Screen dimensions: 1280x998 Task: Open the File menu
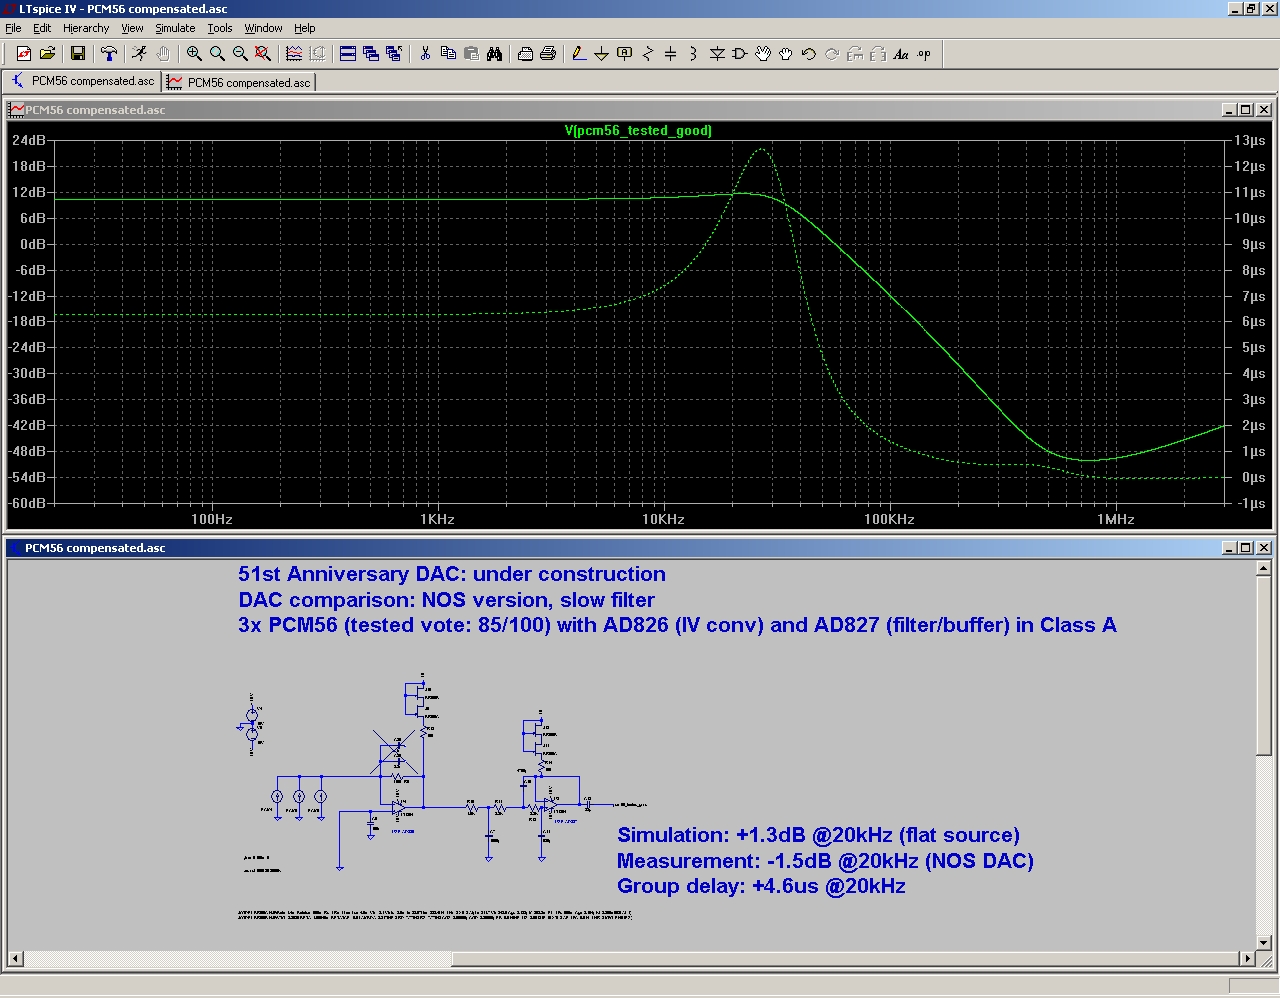pos(13,28)
